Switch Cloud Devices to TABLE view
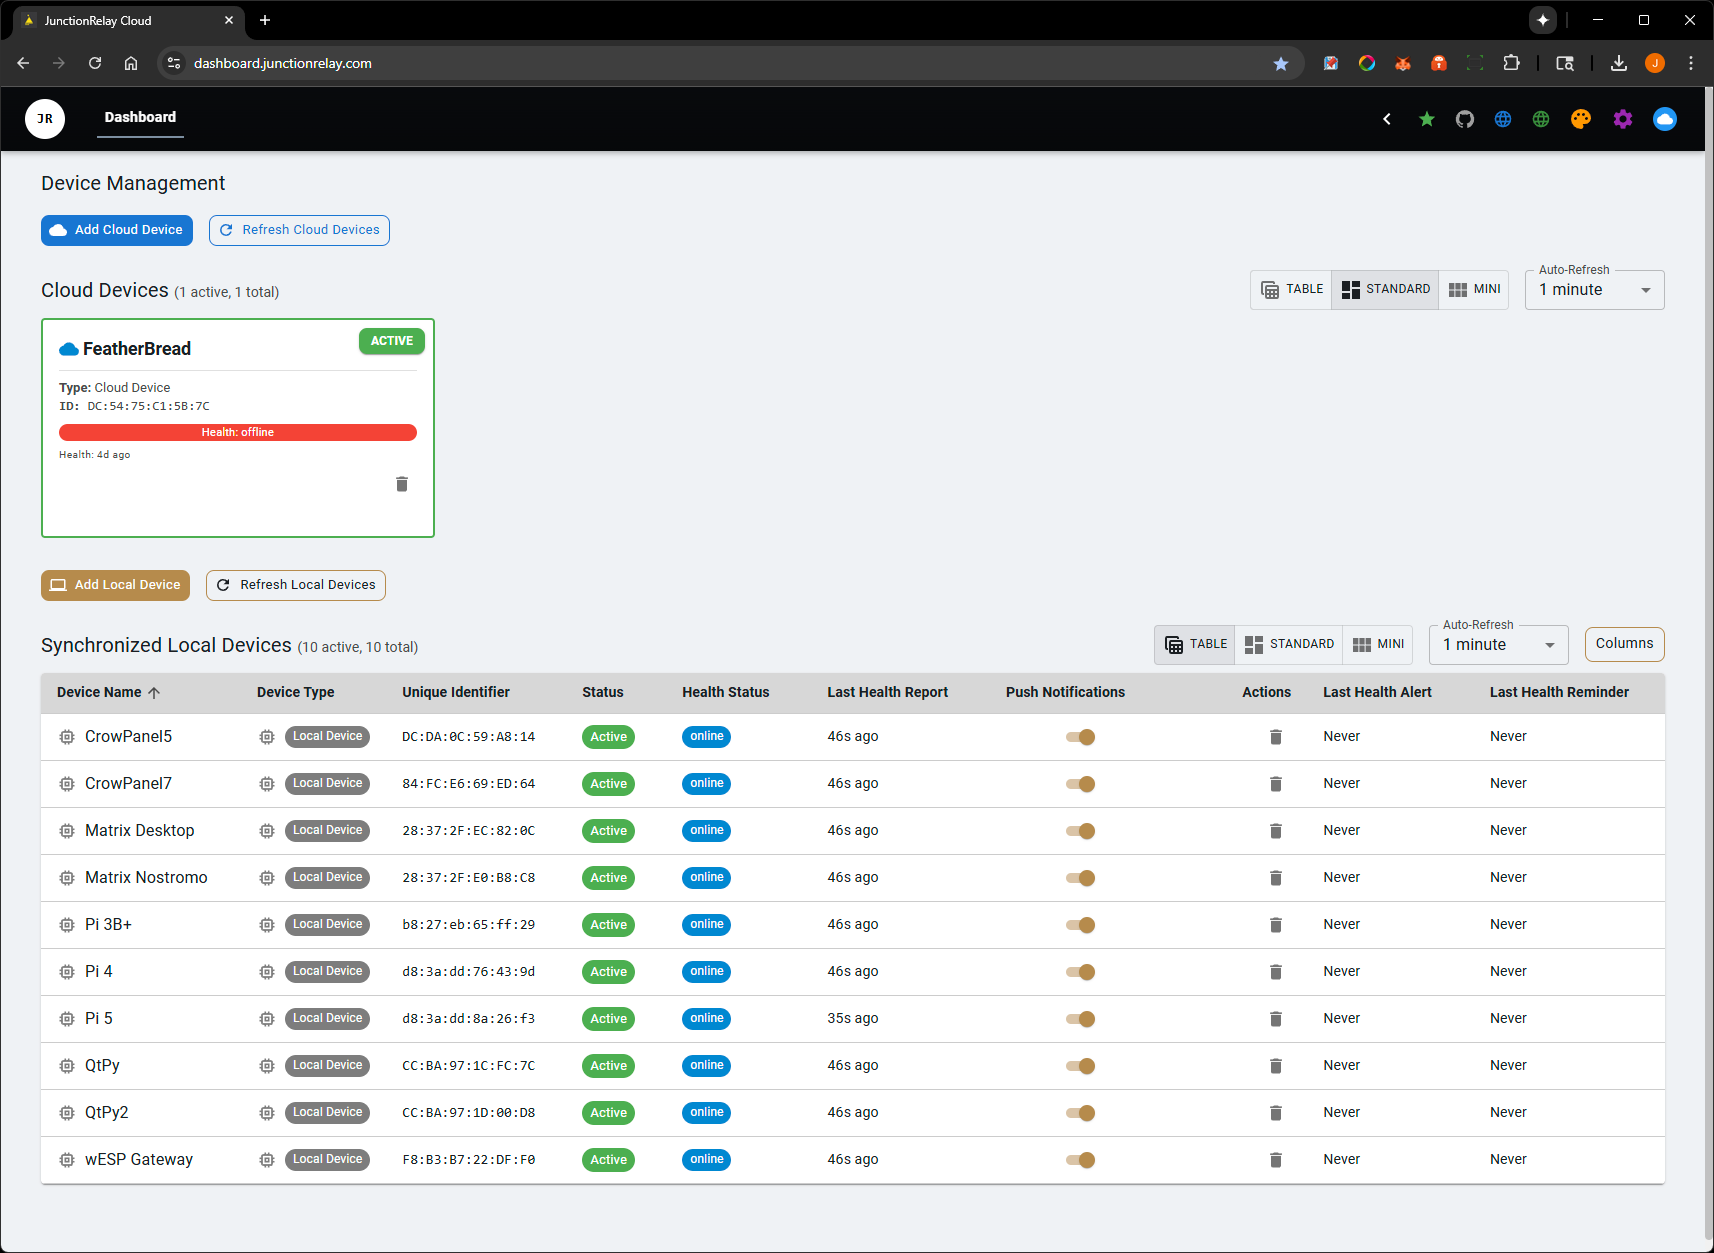1714x1253 pixels. (x=1291, y=290)
